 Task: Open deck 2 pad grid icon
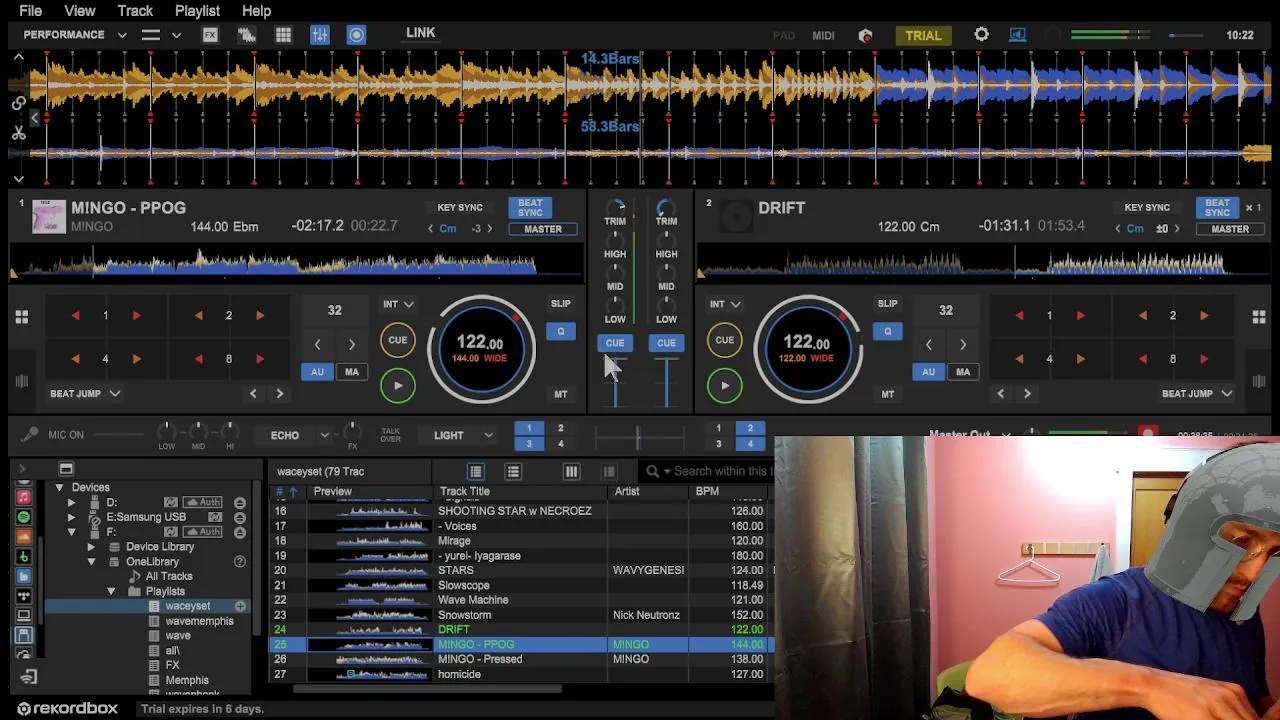[1259, 317]
